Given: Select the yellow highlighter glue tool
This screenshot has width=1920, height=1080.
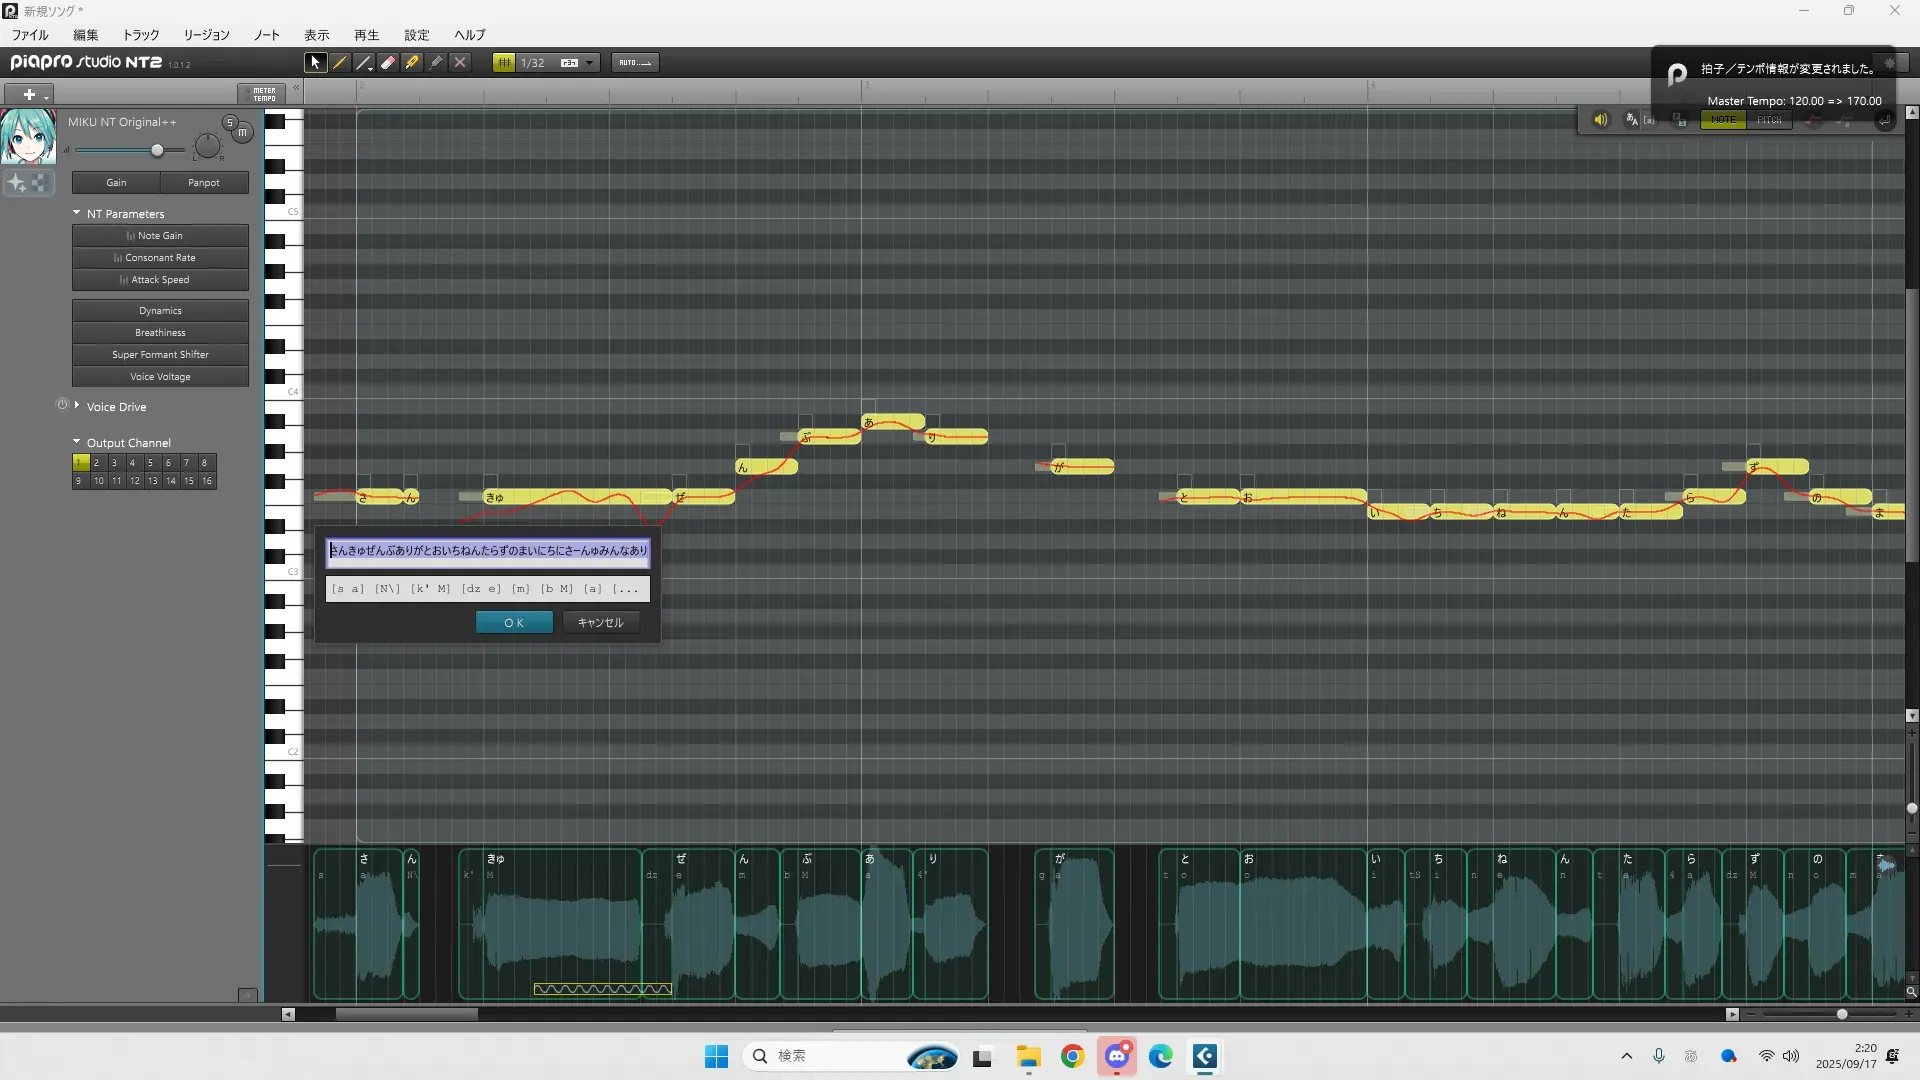Looking at the screenshot, I should pyautogui.click(x=412, y=62).
